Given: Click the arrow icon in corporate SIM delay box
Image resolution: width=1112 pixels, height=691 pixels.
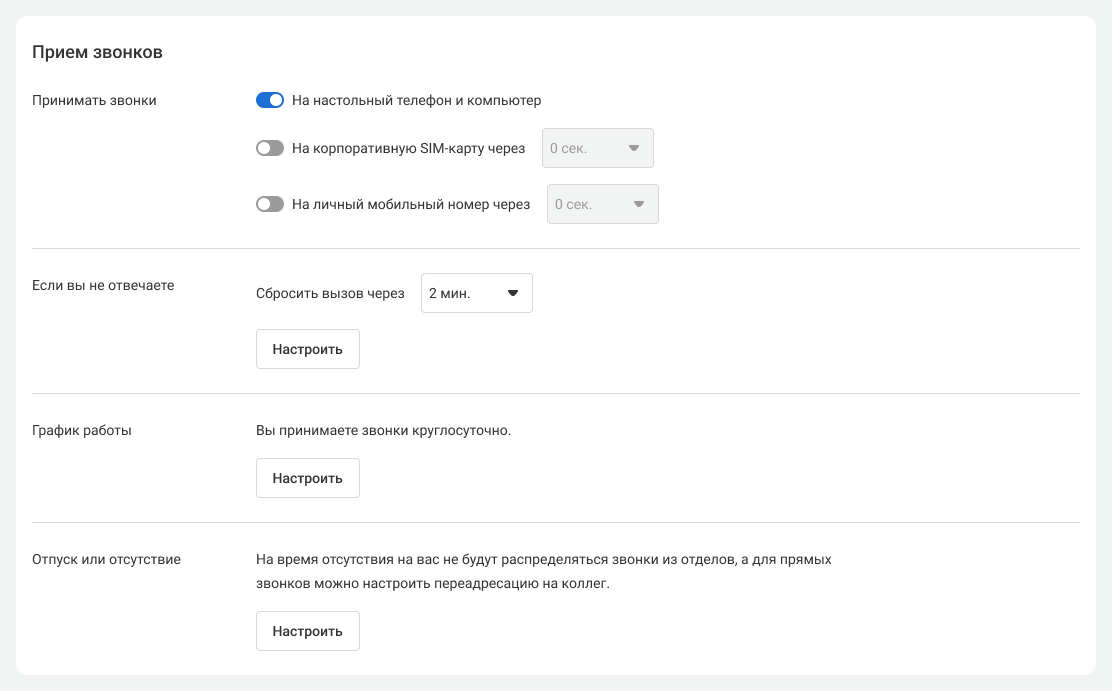Looking at the screenshot, I should click(633, 148).
